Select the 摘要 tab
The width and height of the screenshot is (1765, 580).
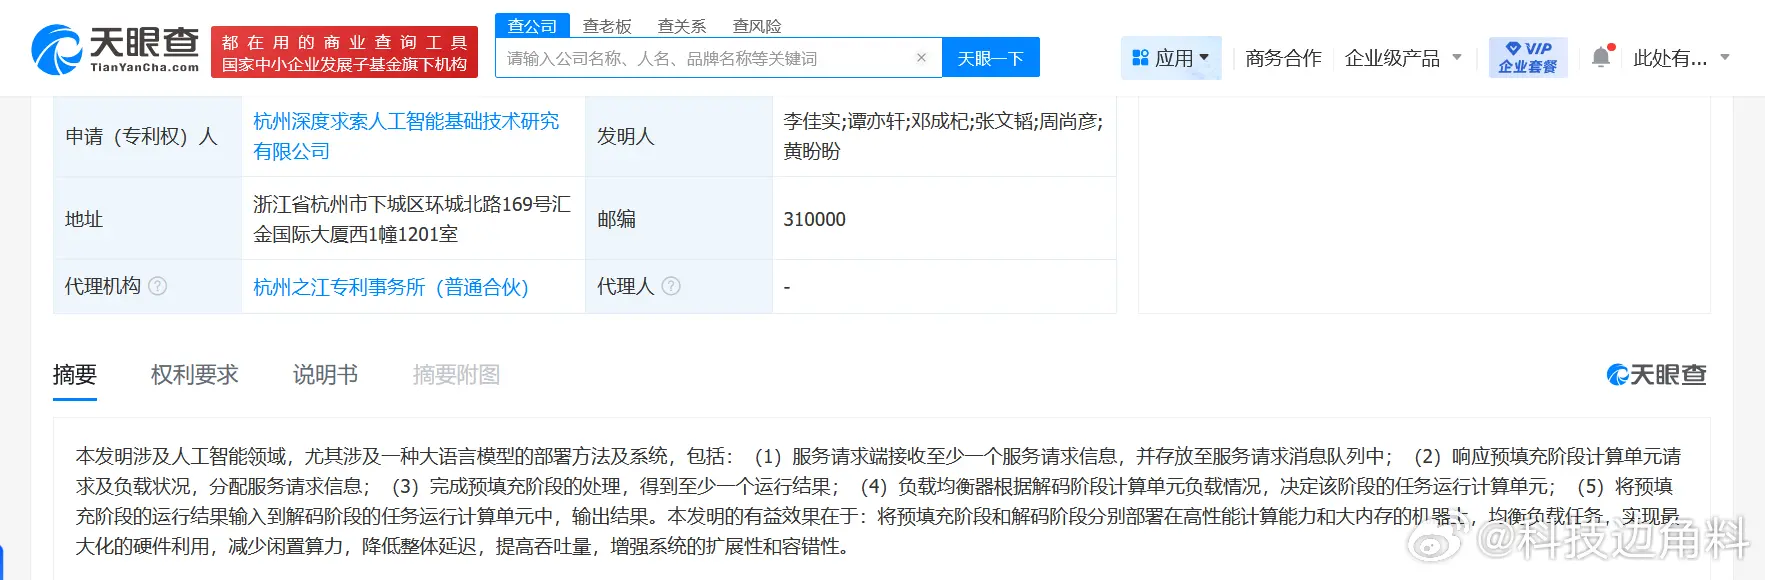75,375
